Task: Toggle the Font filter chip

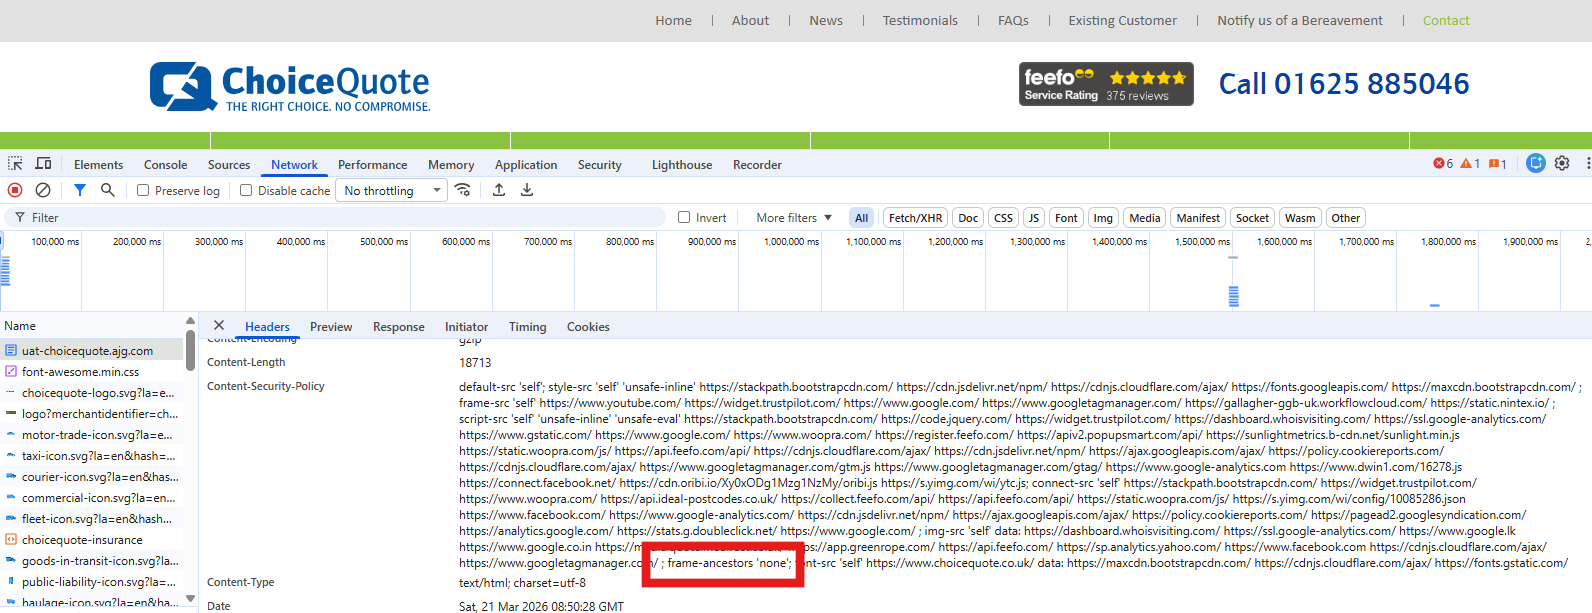Action: tap(1066, 218)
